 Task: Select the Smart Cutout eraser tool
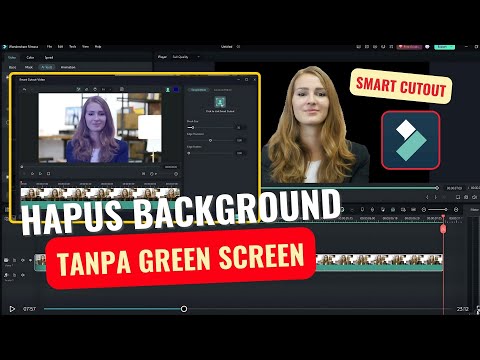[x=87, y=89]
